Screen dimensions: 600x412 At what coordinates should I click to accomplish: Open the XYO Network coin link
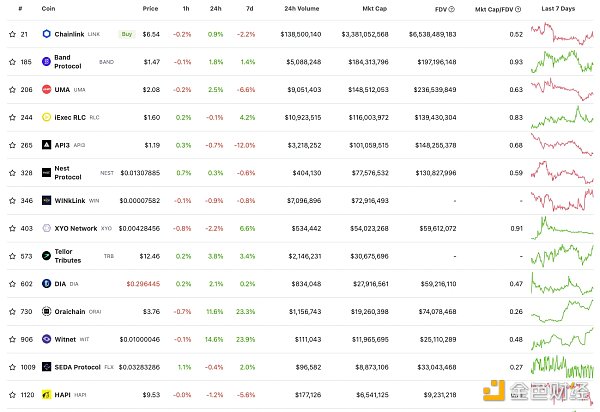click(75, 228)
